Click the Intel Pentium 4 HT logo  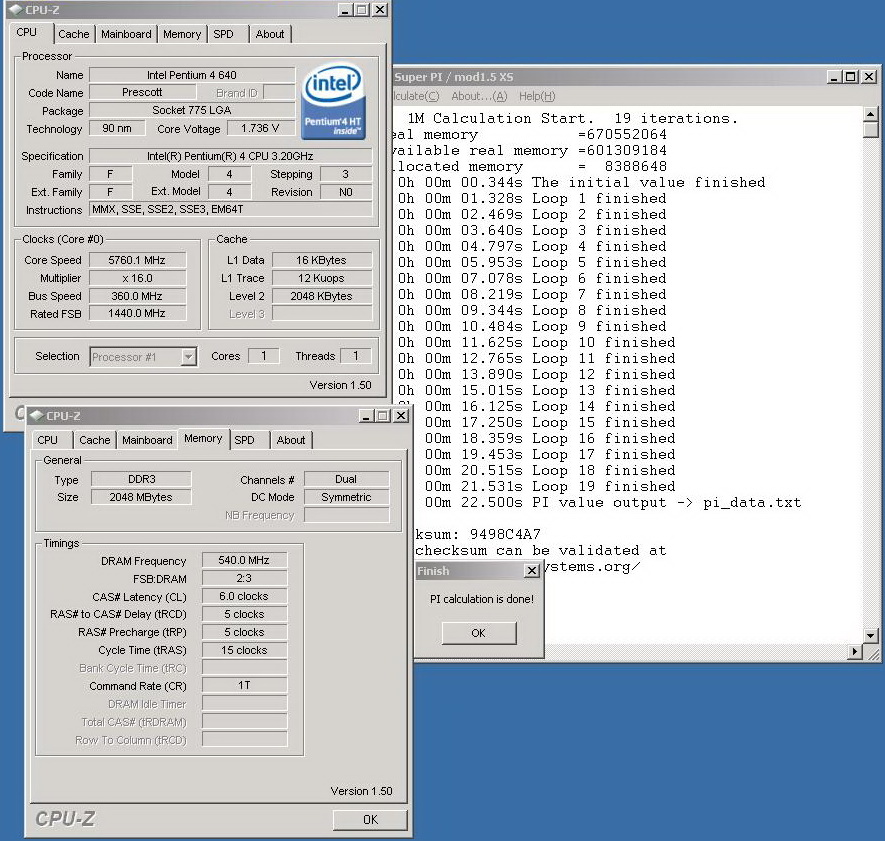tap(334, 102)
